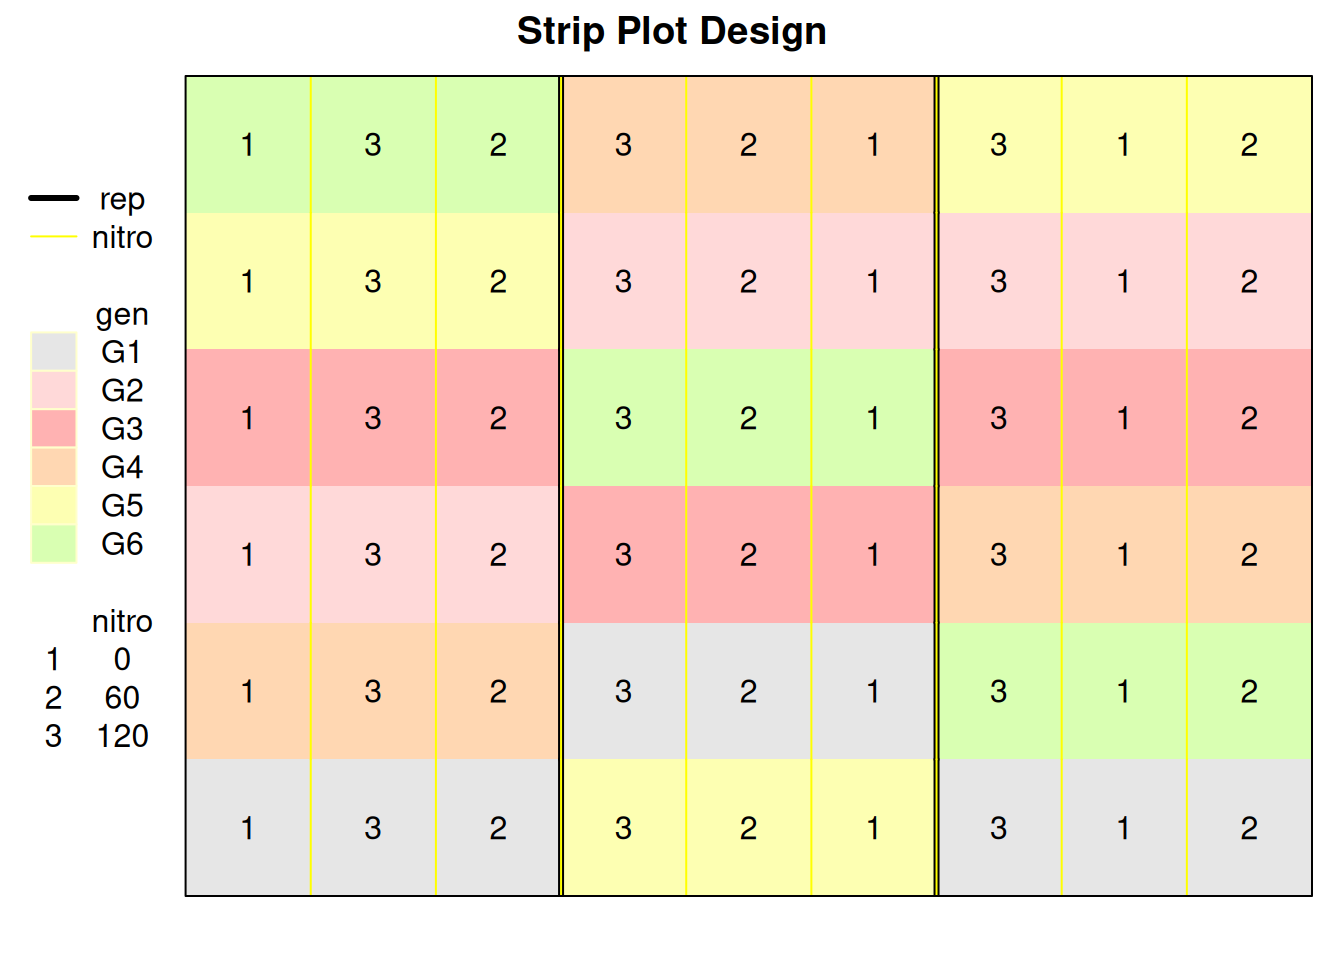Click the G5 yellow legend swatch
The image size is (1344, 960).
[54, 505]
